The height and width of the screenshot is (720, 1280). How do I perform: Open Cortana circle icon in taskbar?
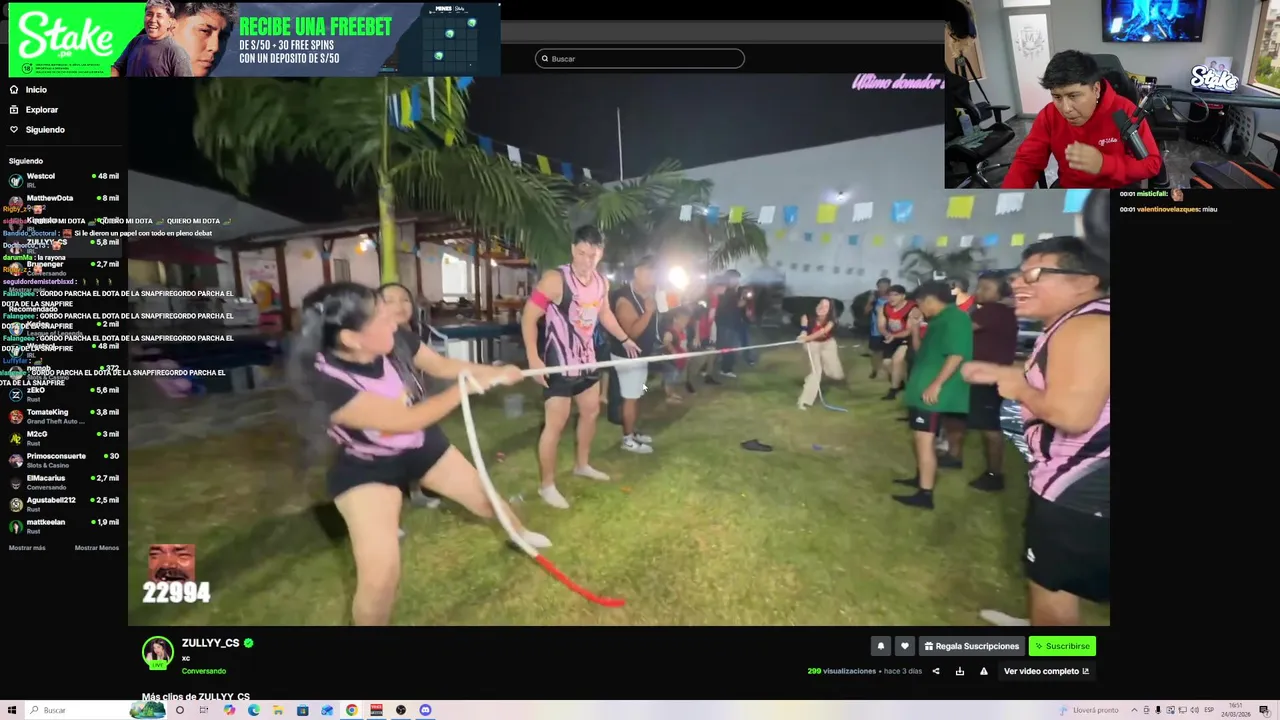(x=180, y=710)
